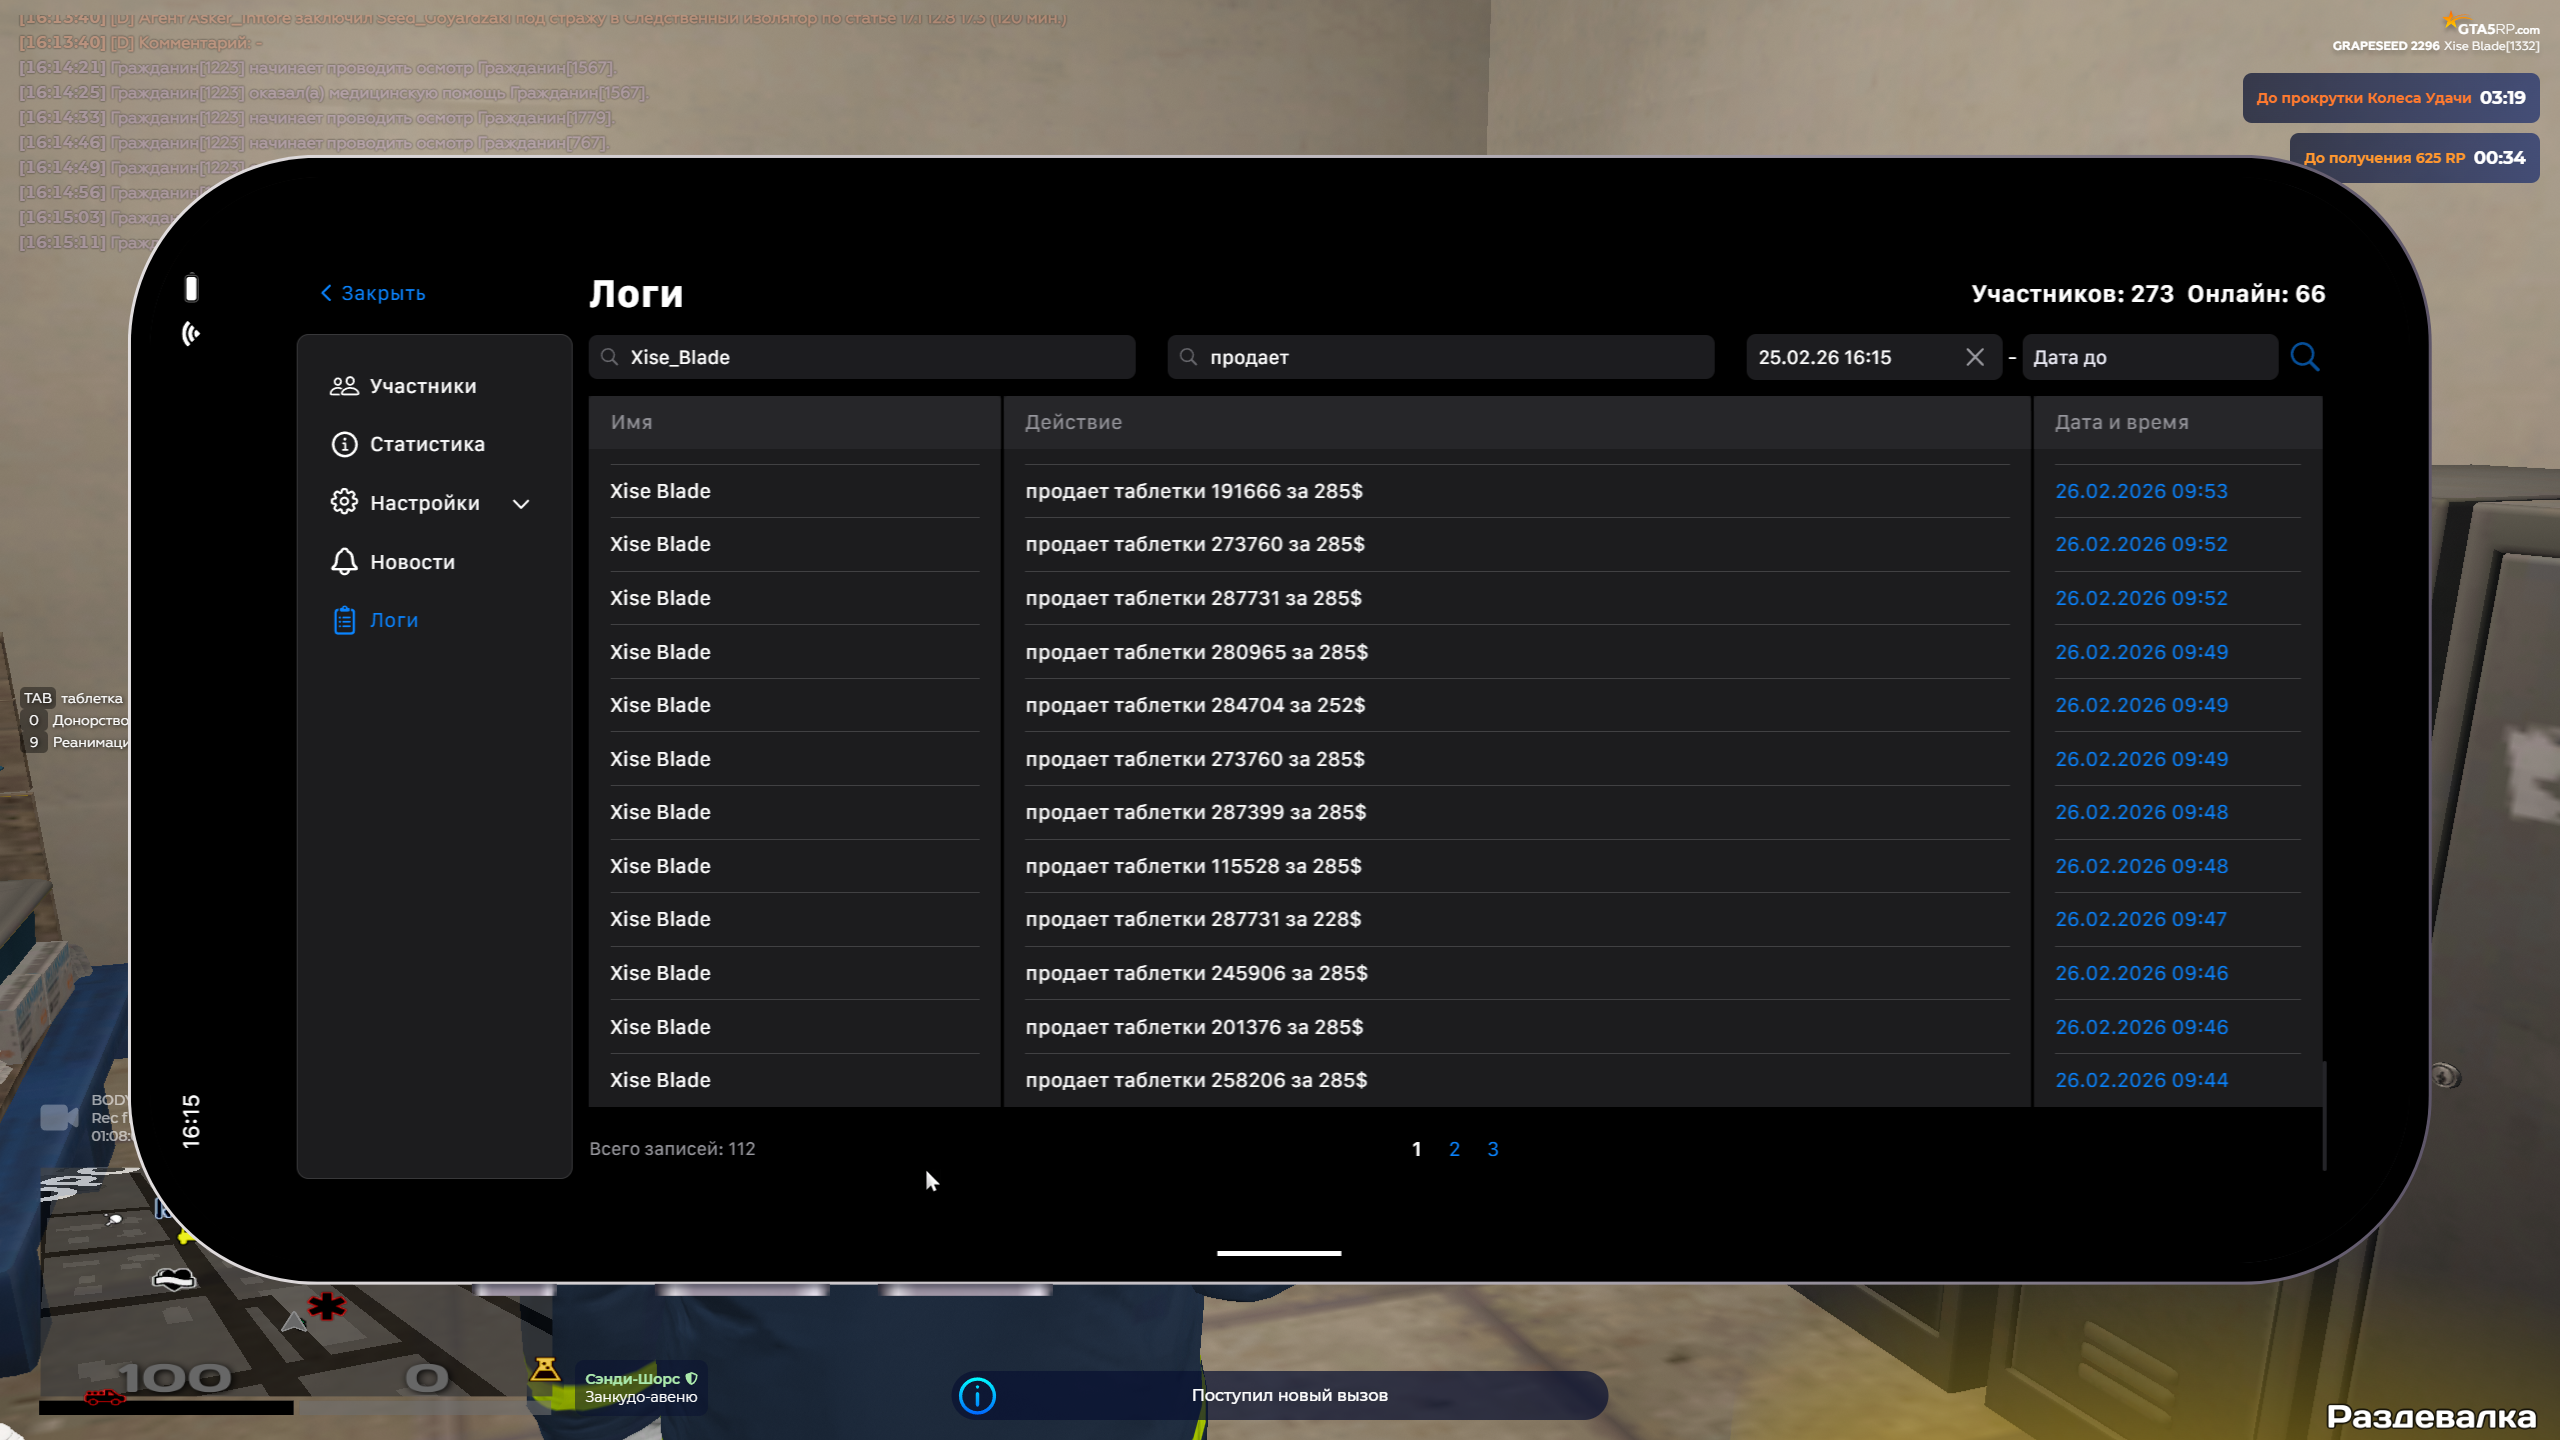Go to page 2 of logs
Screen dimensions: 2560x1440
1454,1149
